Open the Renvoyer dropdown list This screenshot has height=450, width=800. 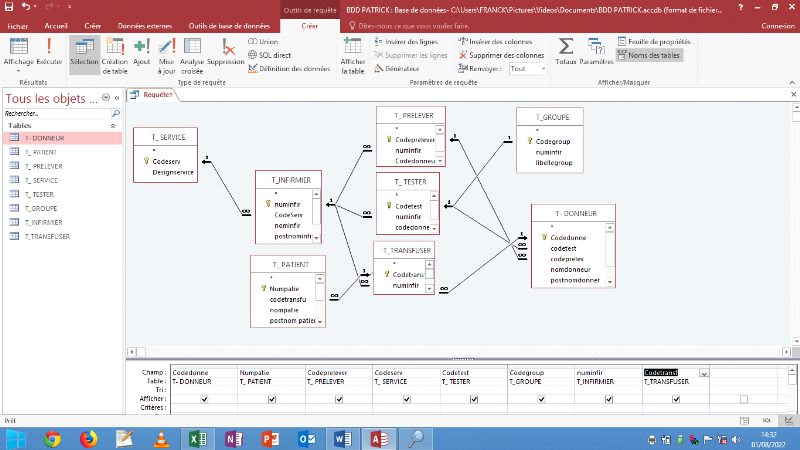(x=528, y=69)
